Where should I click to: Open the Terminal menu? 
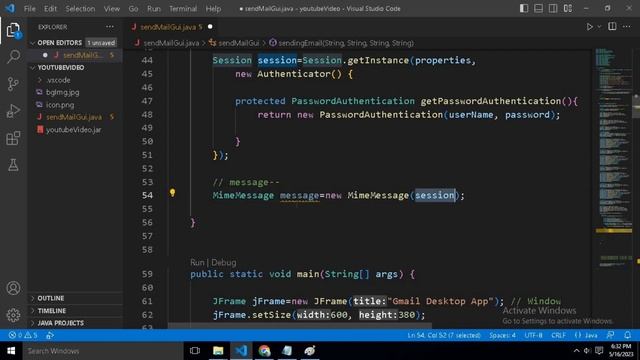183,9
